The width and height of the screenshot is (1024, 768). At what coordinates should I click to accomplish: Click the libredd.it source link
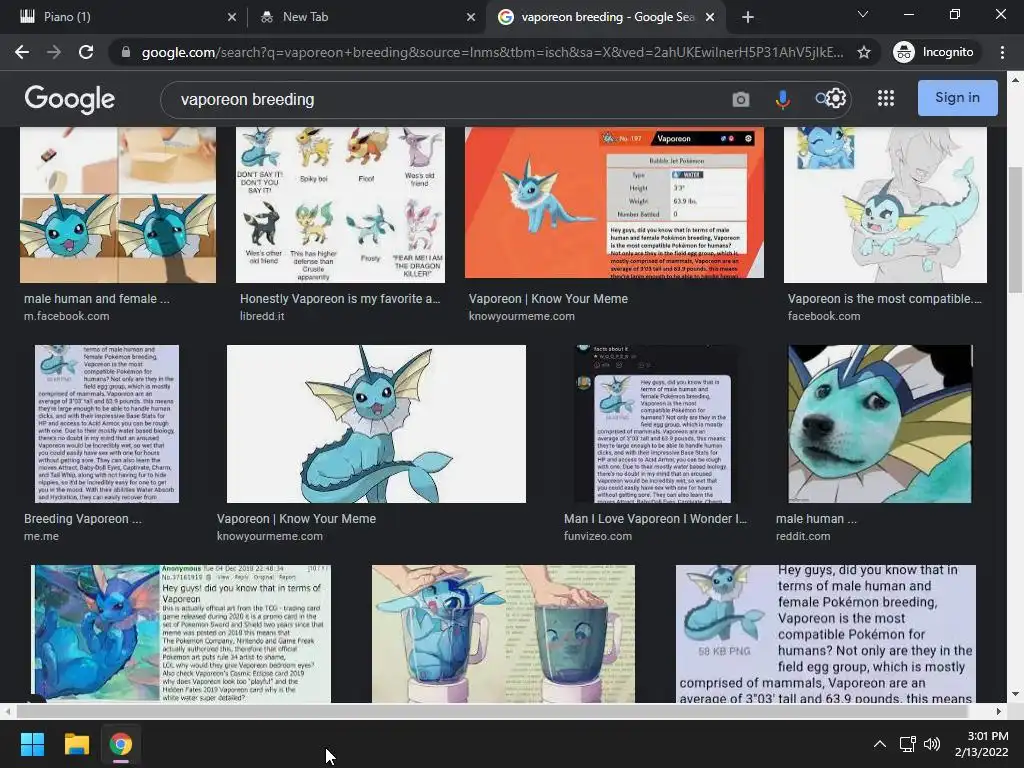click(262, 316)
